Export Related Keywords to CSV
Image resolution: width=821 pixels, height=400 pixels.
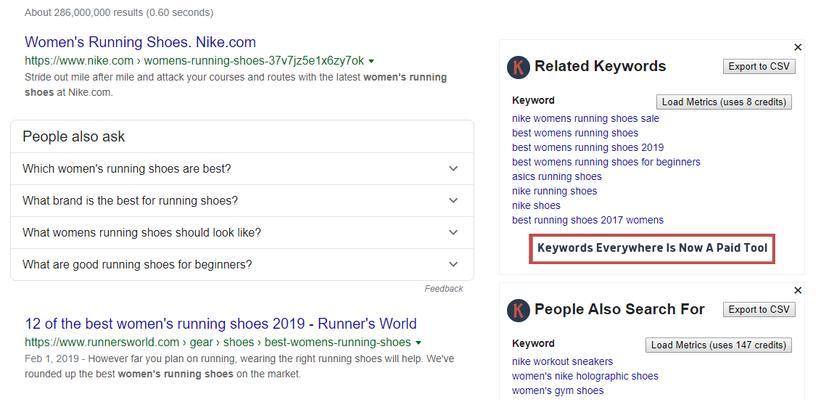[x=758, y=67]
